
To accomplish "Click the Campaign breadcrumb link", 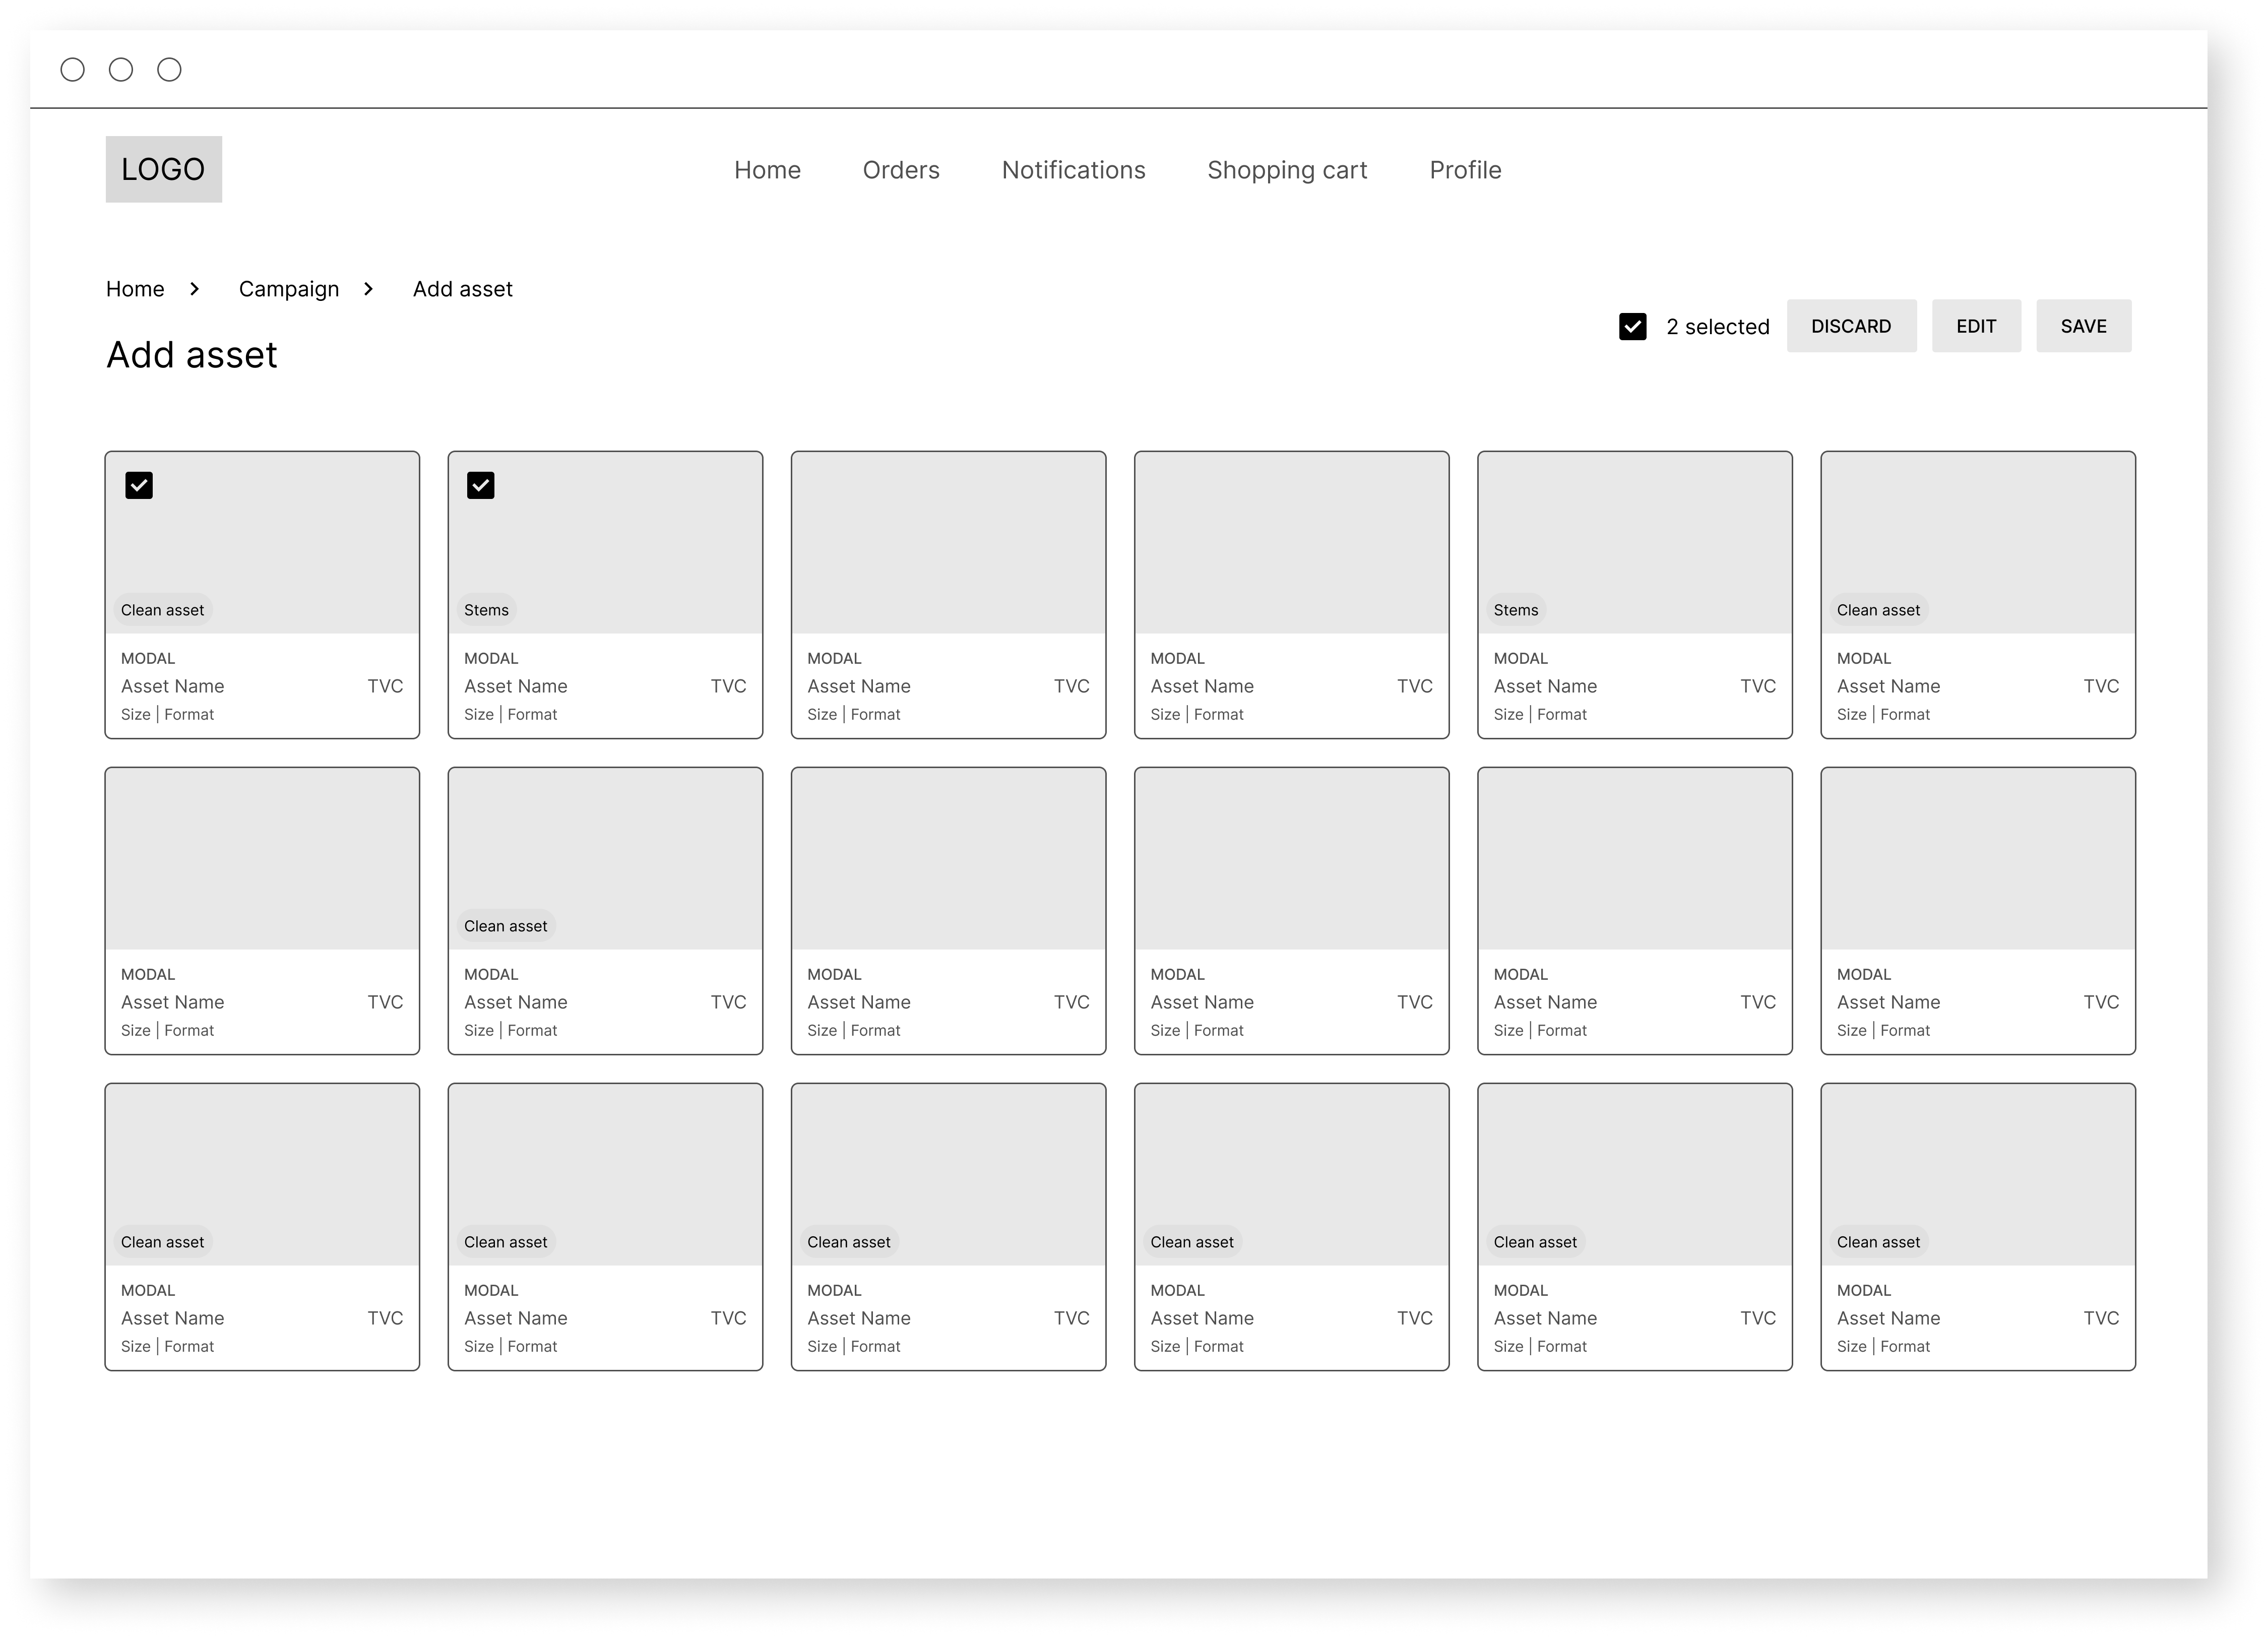I will 288,289.
